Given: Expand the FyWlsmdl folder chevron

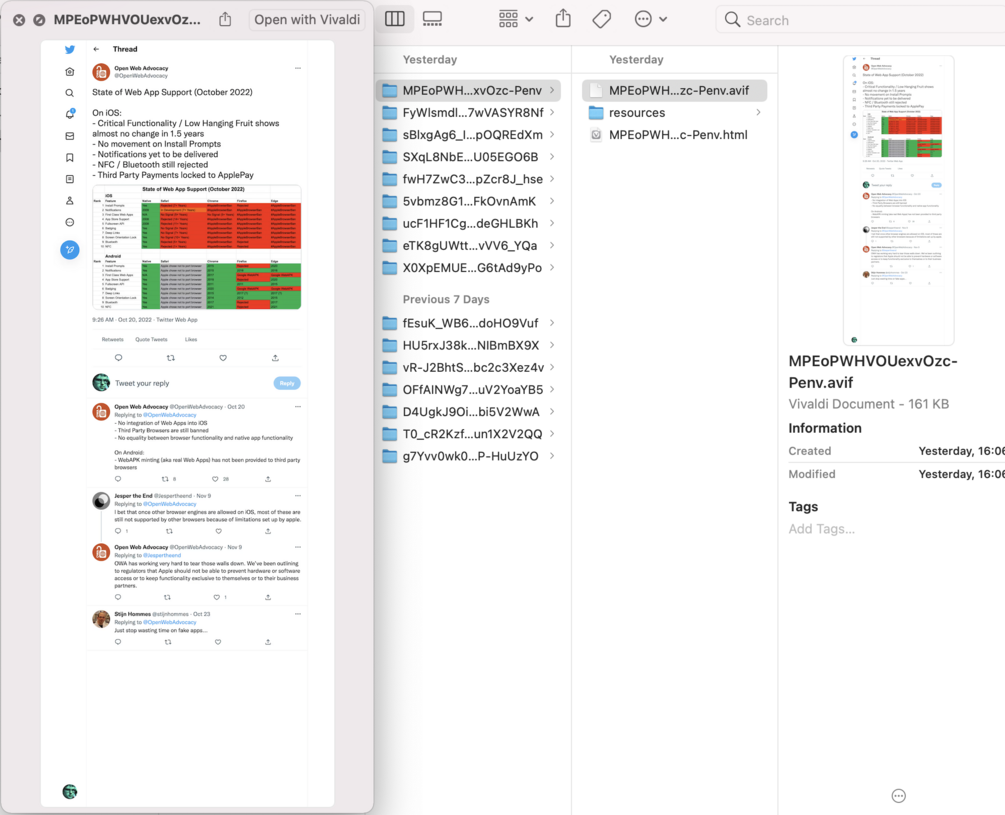Looking at the screenshot, I should [552, 113].
